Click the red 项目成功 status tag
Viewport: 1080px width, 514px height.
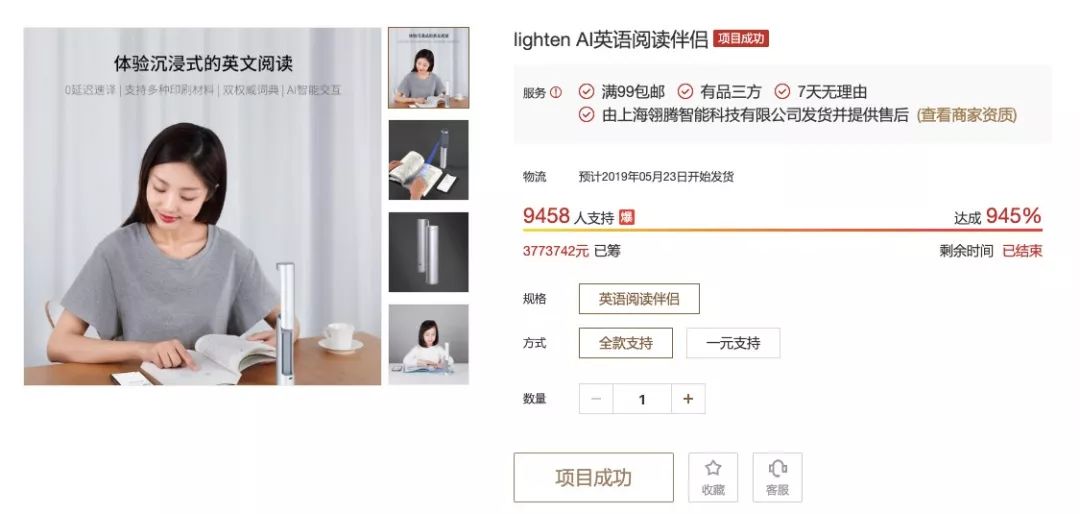[740, 39]
